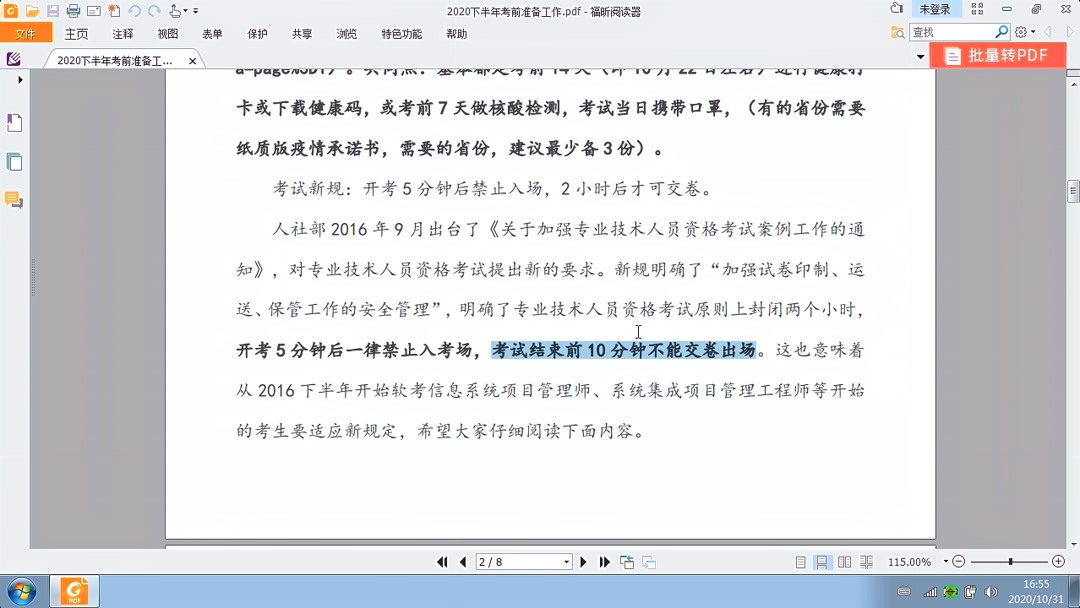Toggle continuous page view mode
The image size is (1080, 608).
tap(822, 562)
